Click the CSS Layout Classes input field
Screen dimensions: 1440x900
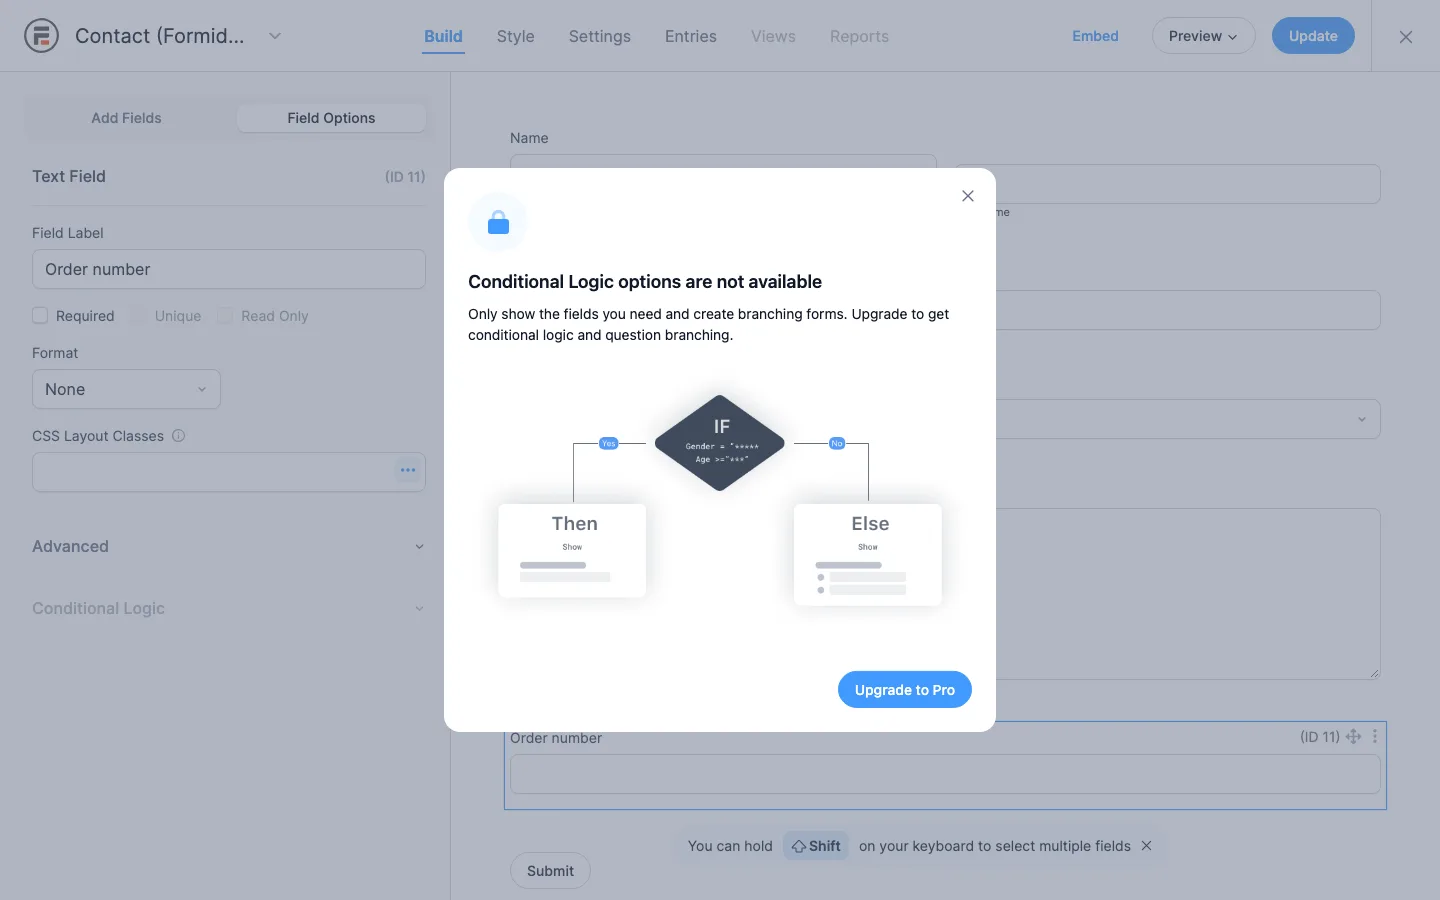229,471
